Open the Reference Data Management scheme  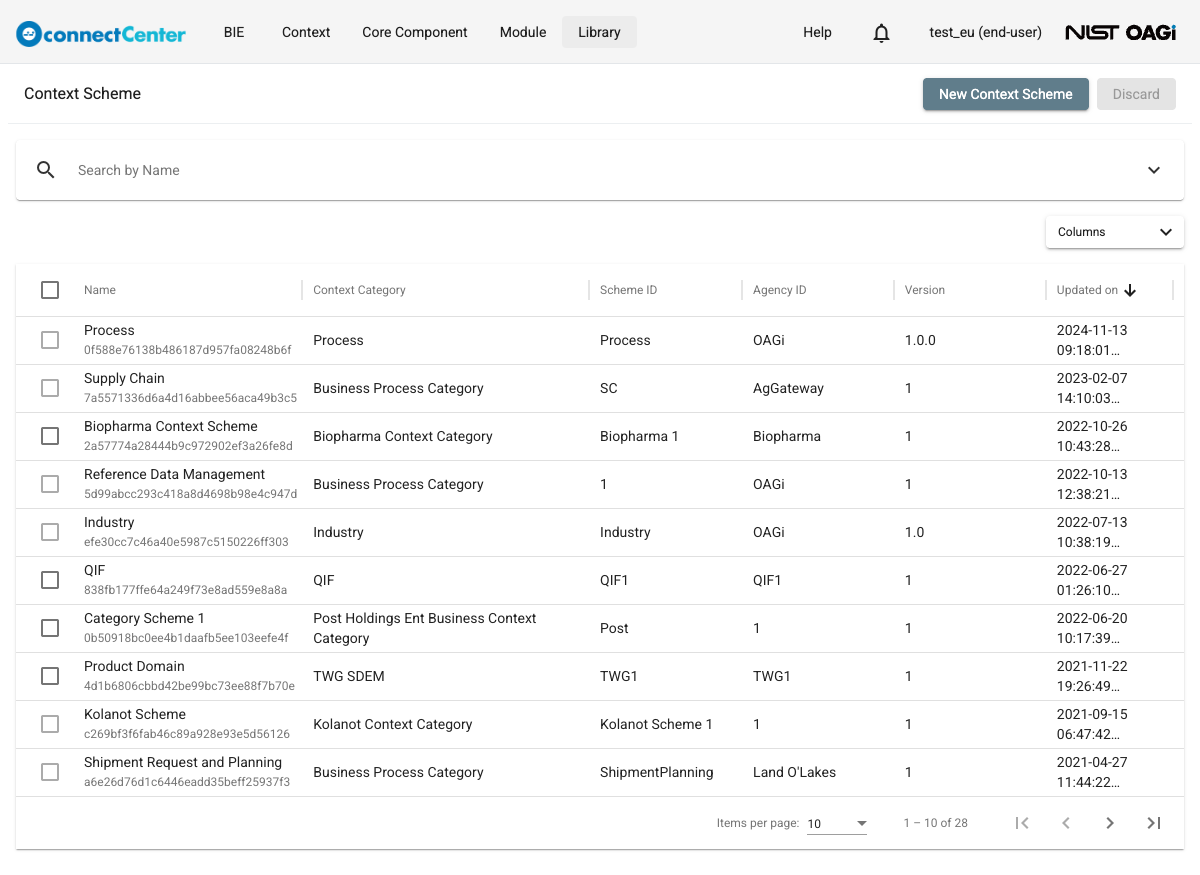(x=174, y=474)
